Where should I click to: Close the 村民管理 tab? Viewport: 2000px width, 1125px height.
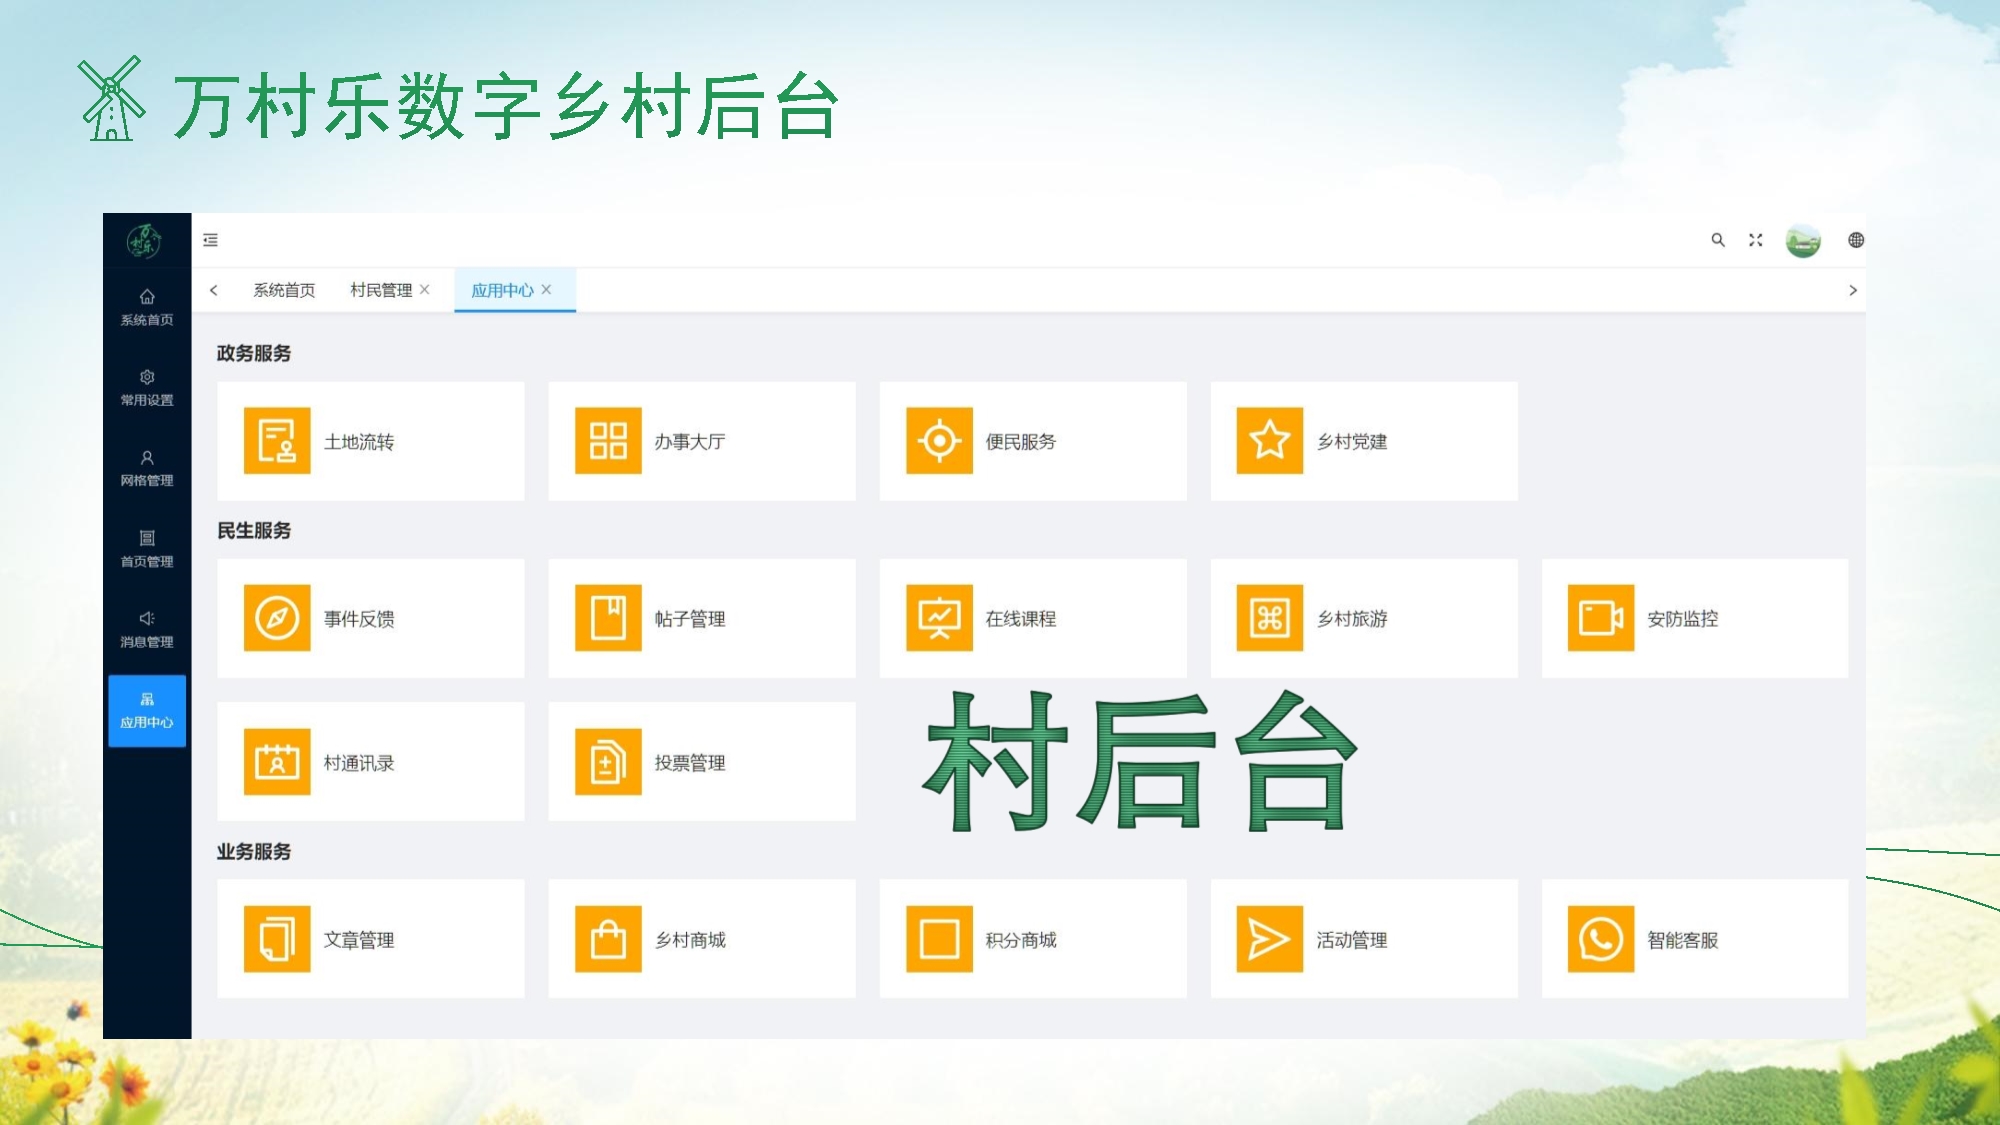click(425, 290)
